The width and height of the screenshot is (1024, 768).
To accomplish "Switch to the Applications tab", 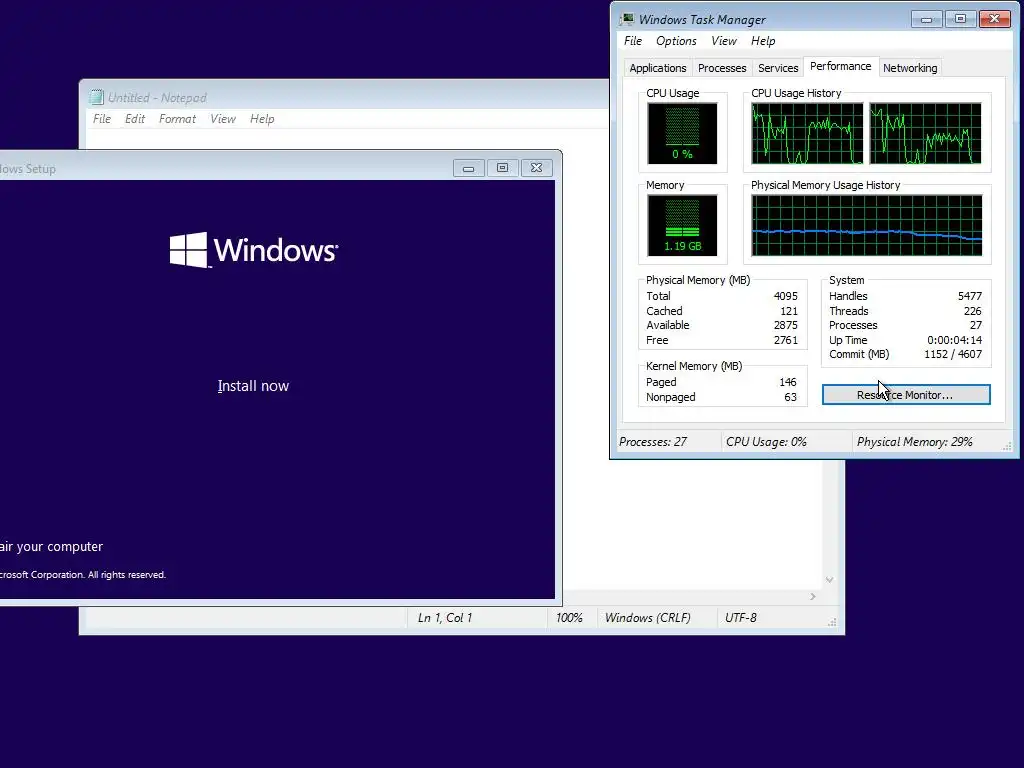I will pyautogui.click(x=658, y=68).
